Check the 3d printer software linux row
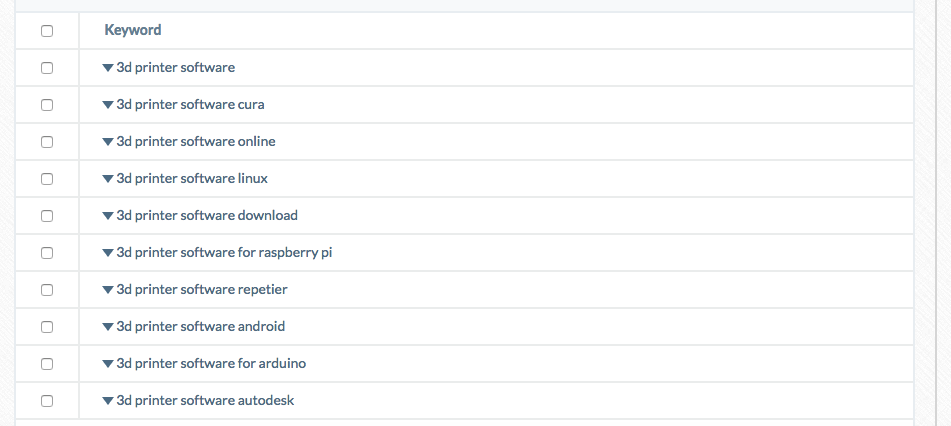The image size is (951, 426). pyautogui.click(x=47, y=179)
